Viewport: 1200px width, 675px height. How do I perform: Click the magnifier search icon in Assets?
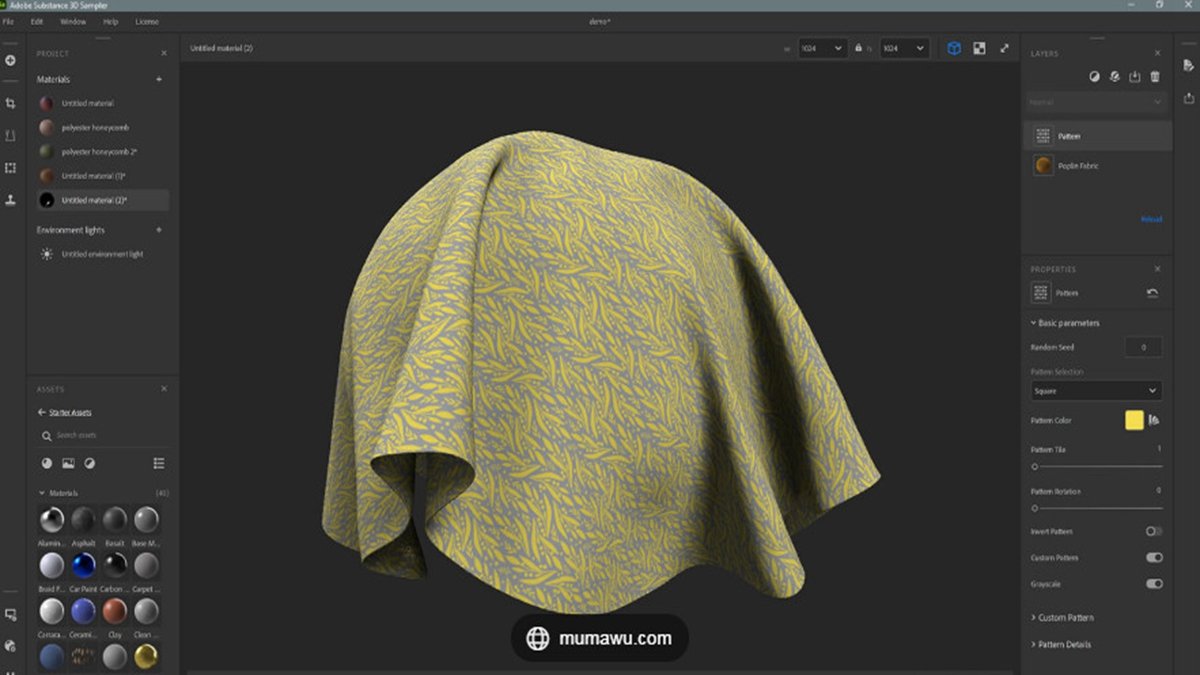47,436
